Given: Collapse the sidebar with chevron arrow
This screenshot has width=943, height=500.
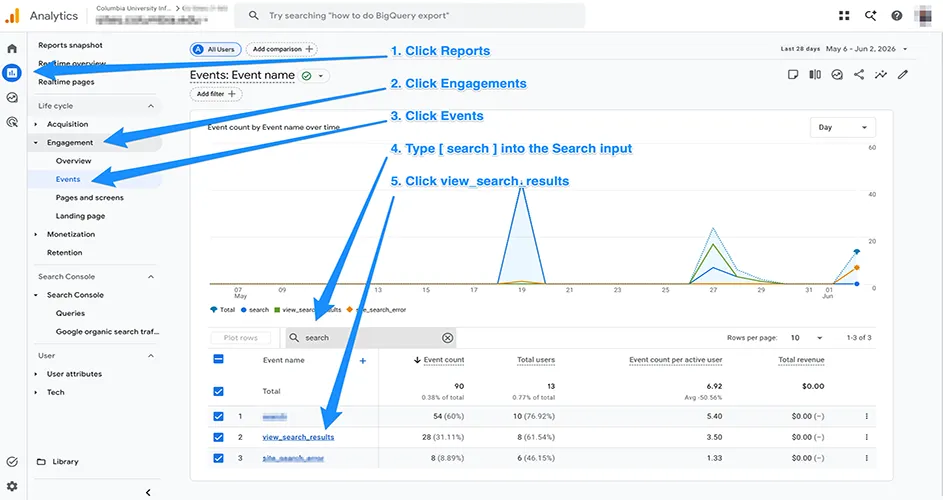Looking at the screenshot, I should tap(148, 492).
